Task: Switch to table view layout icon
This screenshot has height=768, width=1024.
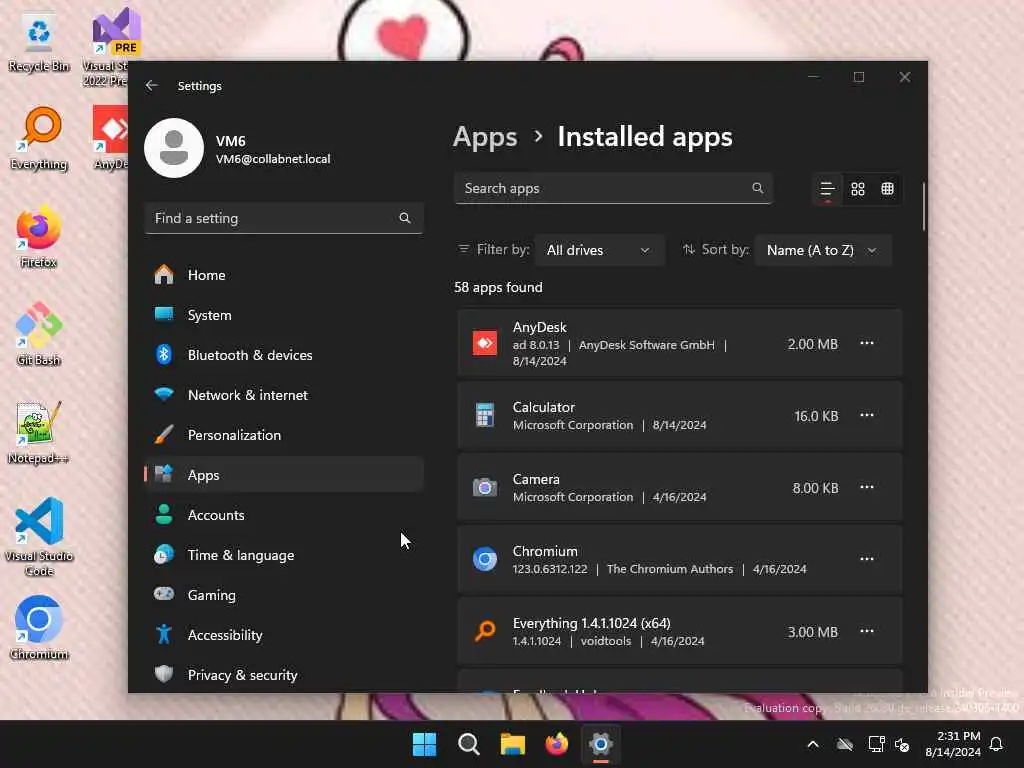Action: [x=887, y=189]
